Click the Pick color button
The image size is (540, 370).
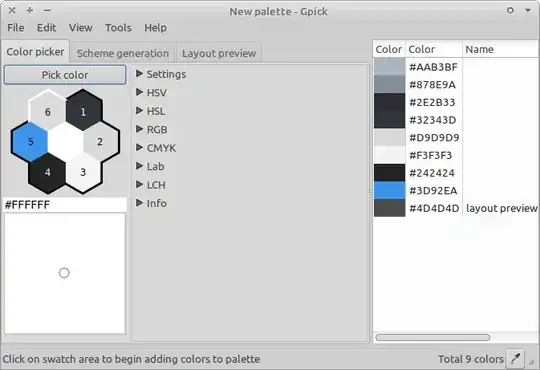(x=65, y=75)
